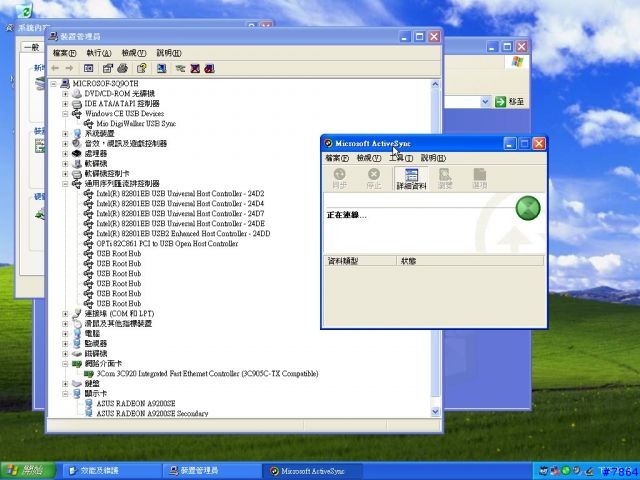Click the 資料類型 column header in ActiveSync
Screen dimensions: 640x480
[360, 261]
